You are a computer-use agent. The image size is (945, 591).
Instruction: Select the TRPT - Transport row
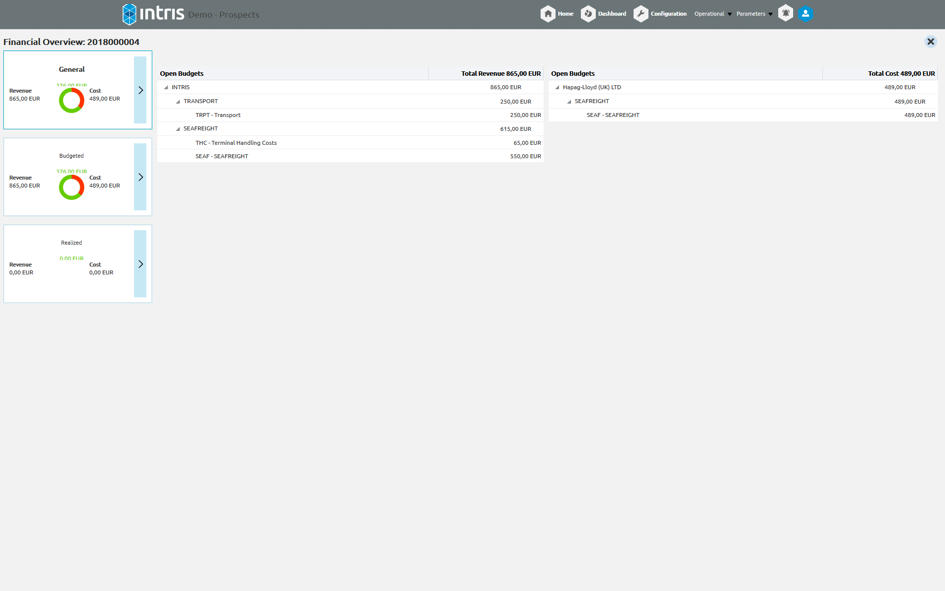coord(218,115)
